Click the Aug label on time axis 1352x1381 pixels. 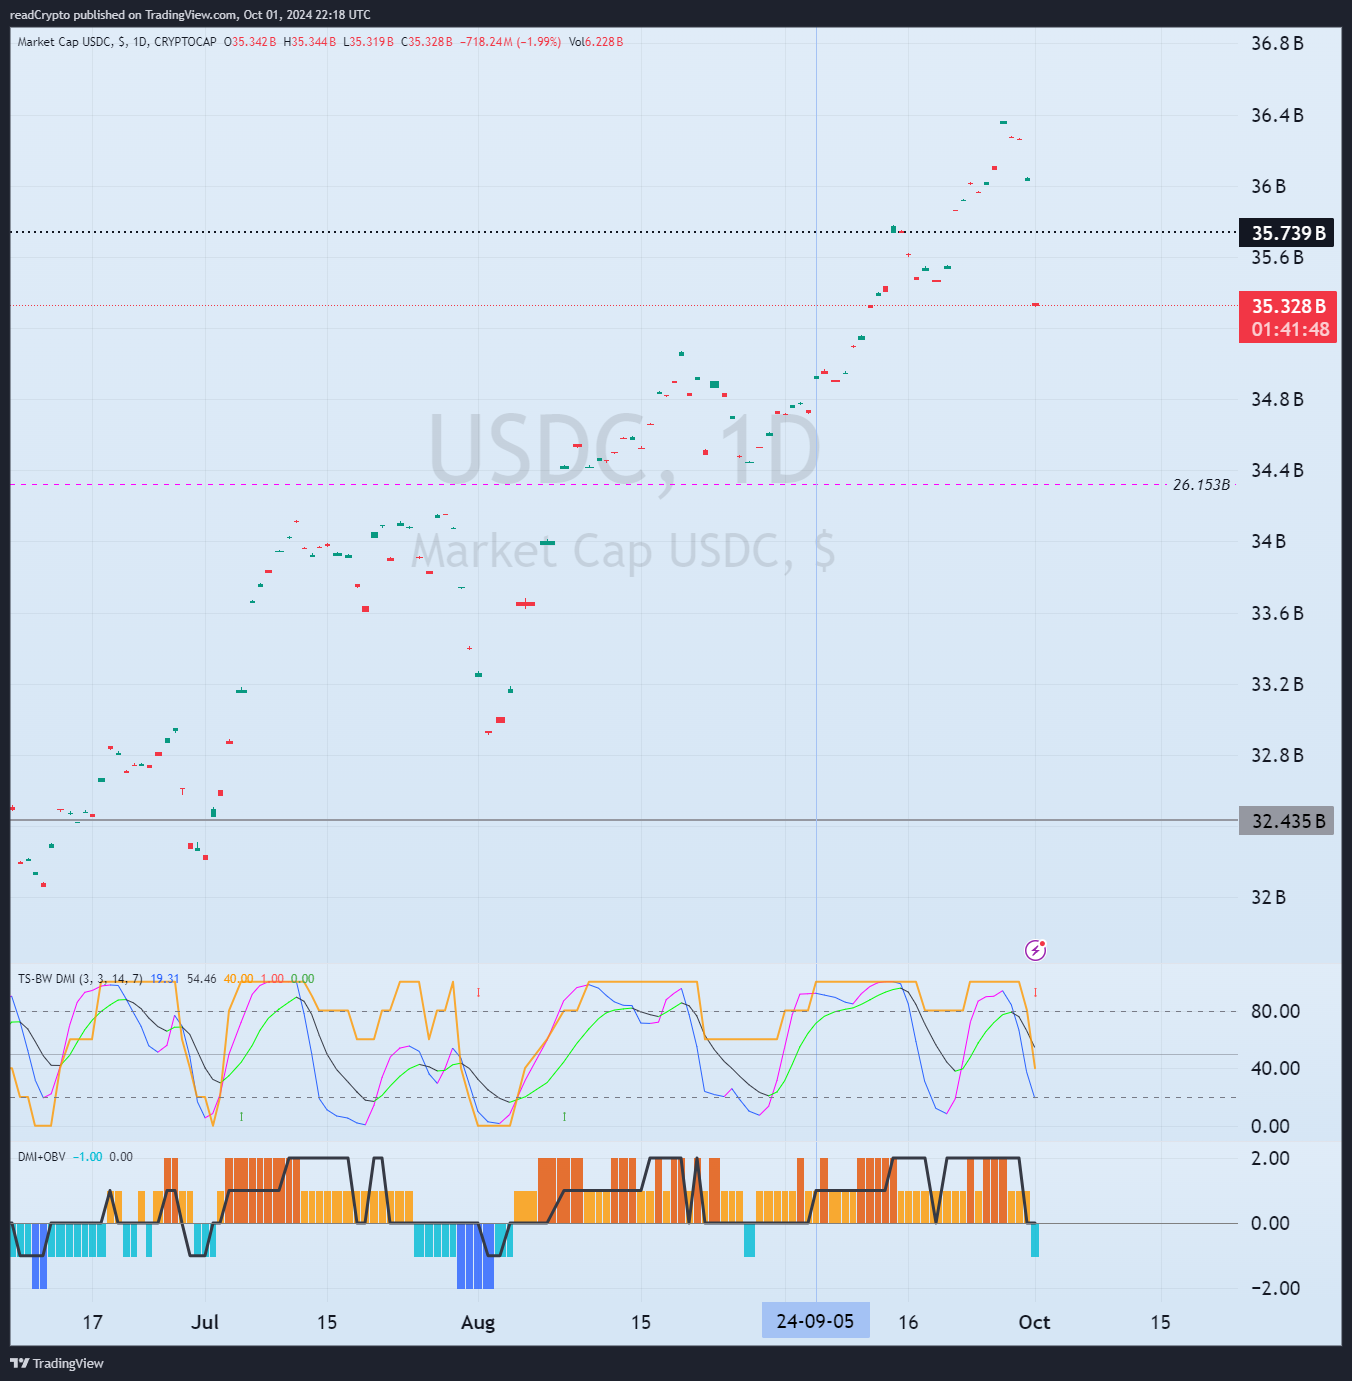[478, 1322]
